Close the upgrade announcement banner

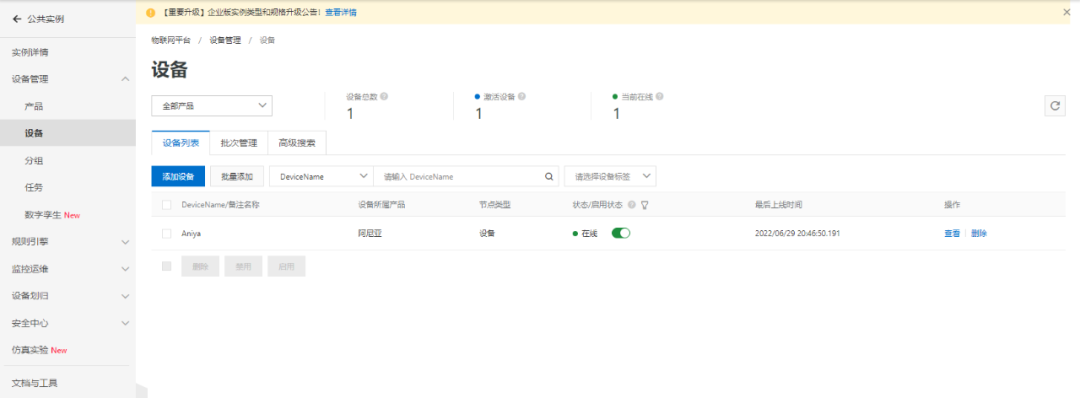point(1067,12)
